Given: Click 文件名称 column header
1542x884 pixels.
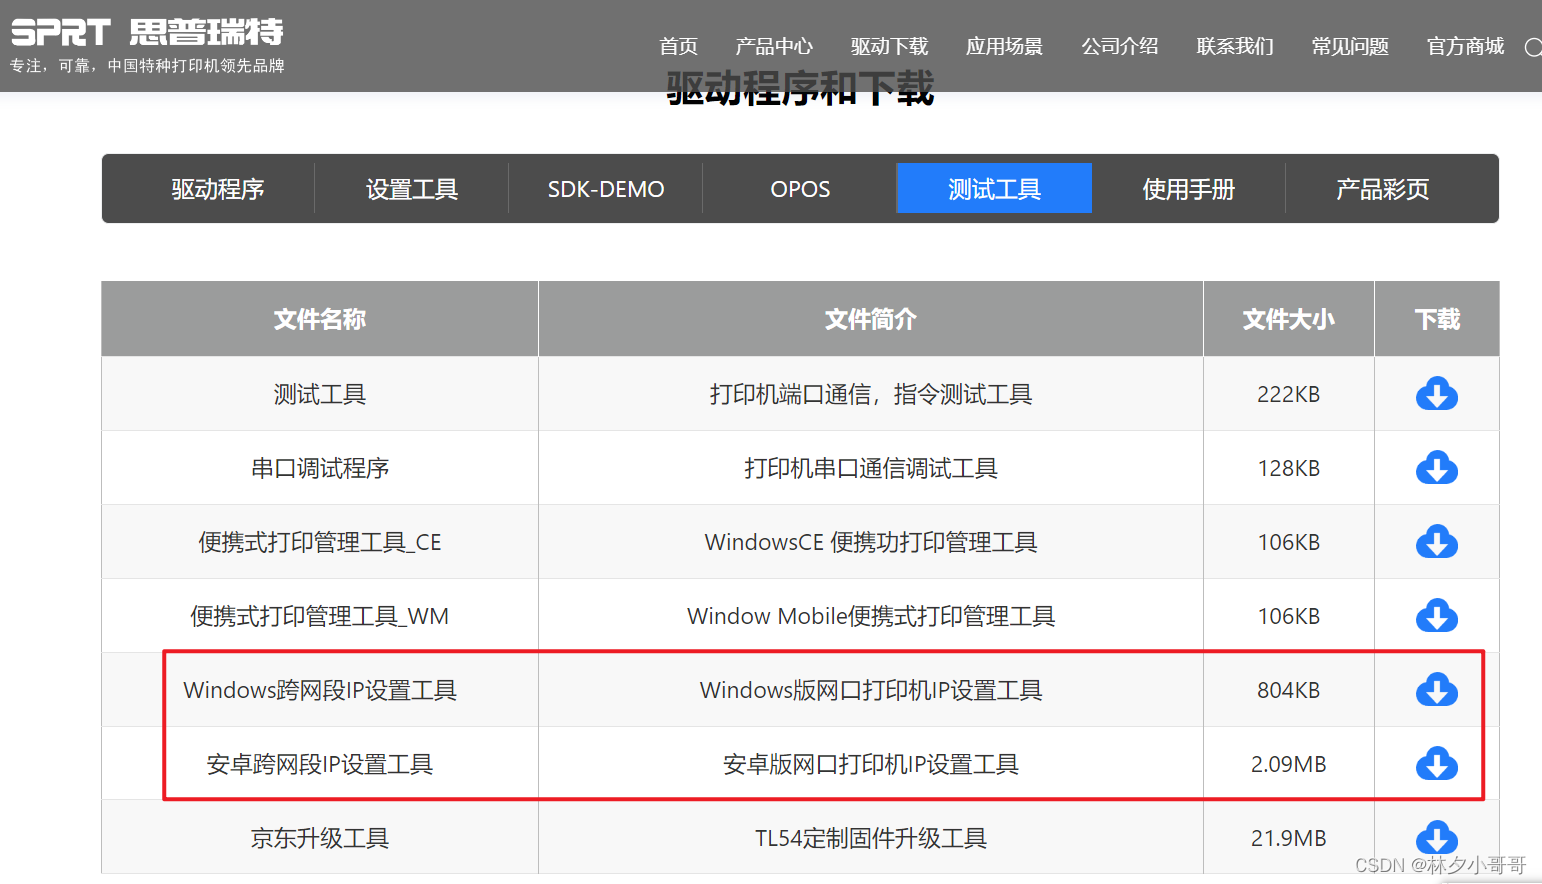Looking at the screenshot, I should (x=320, y=319).
